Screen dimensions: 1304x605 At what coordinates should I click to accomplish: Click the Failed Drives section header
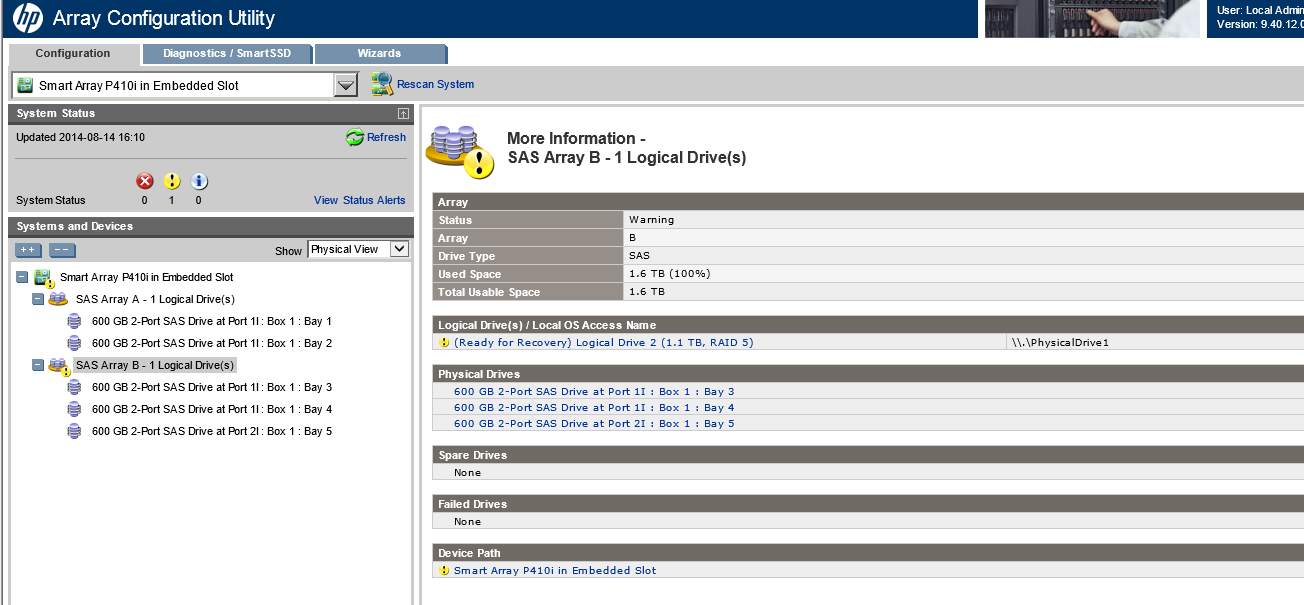click(868, 504)
